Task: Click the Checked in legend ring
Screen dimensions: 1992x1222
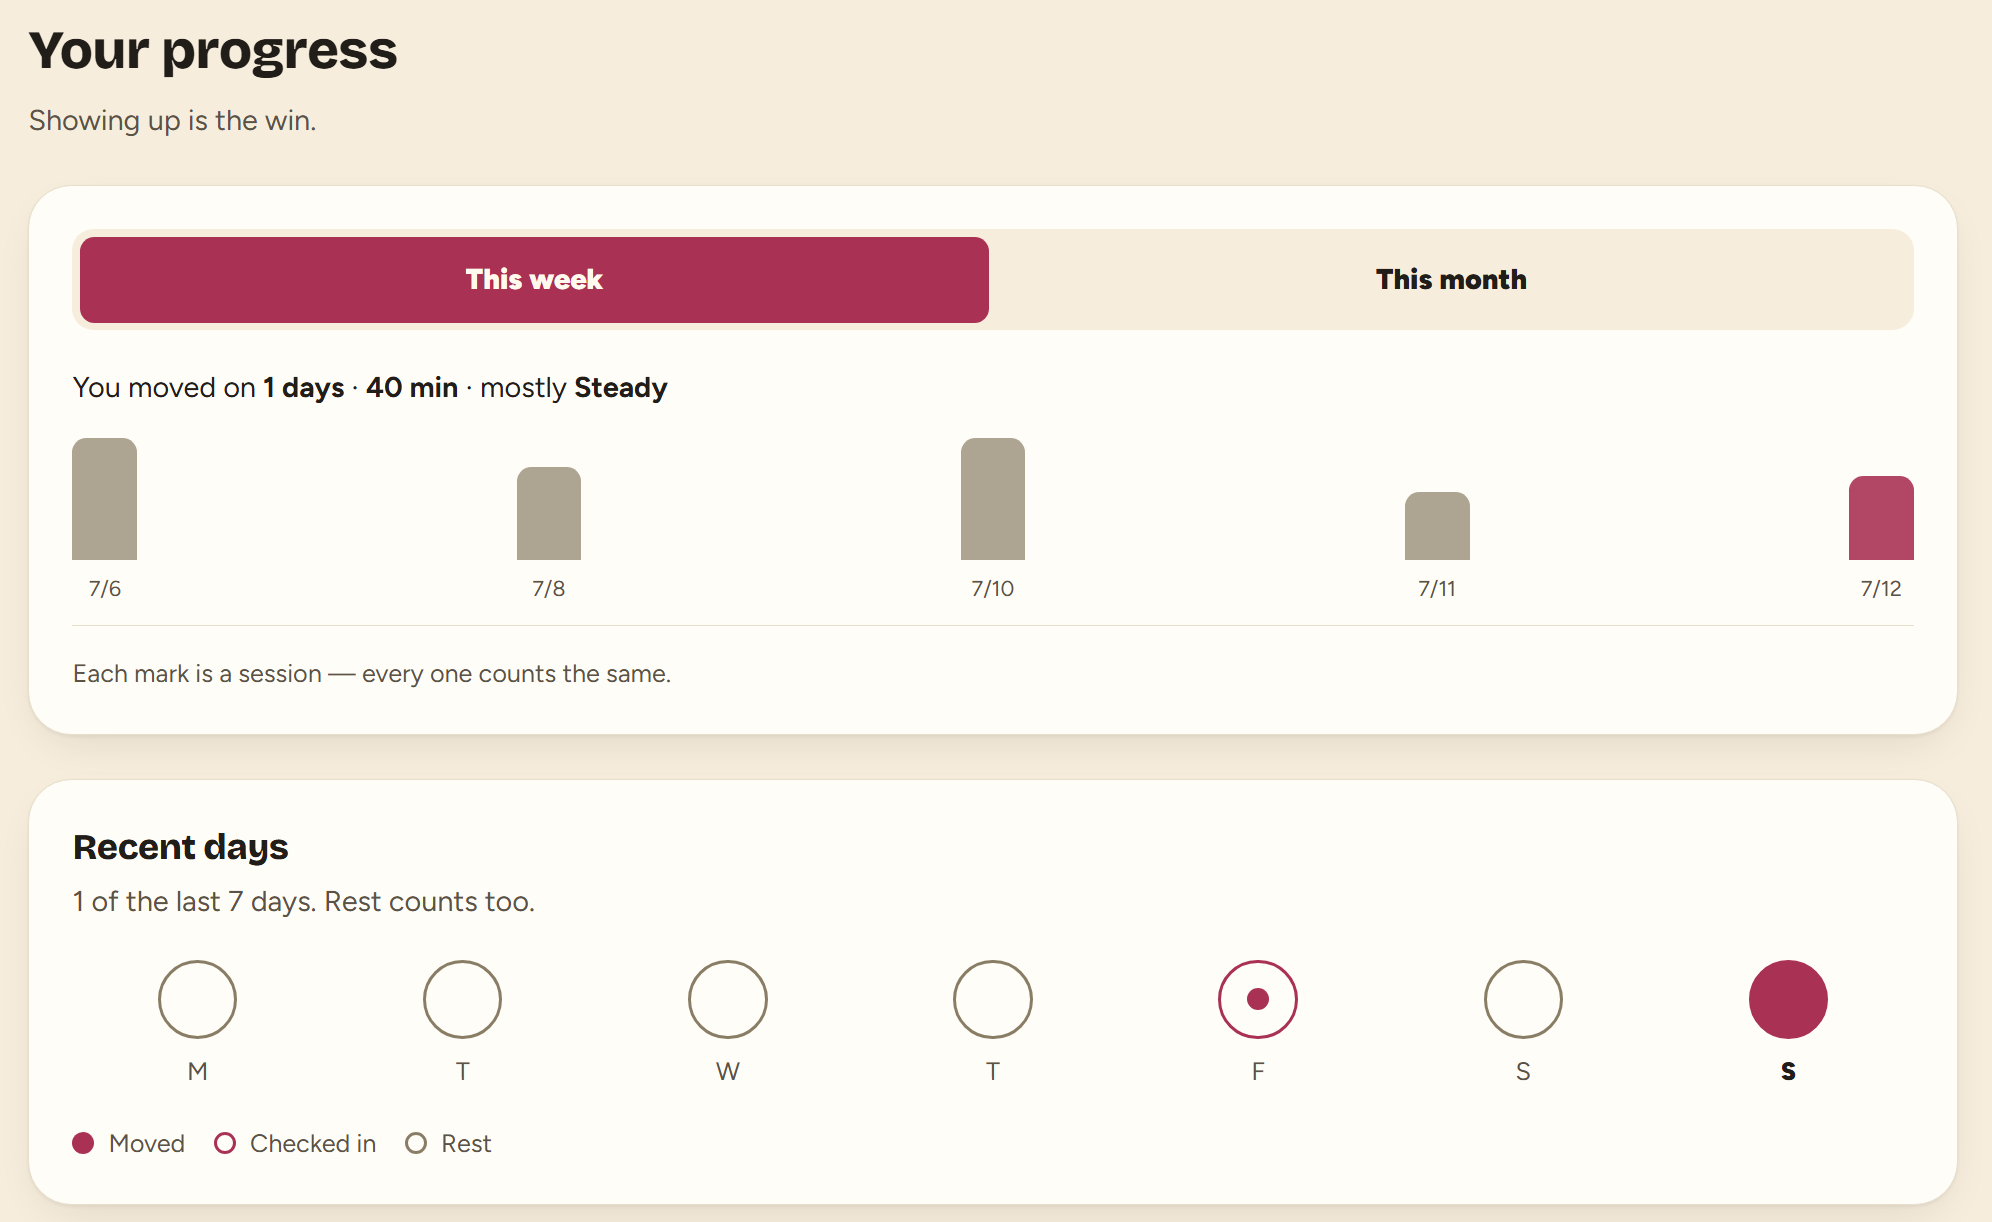Action: tap(225, 1143)
